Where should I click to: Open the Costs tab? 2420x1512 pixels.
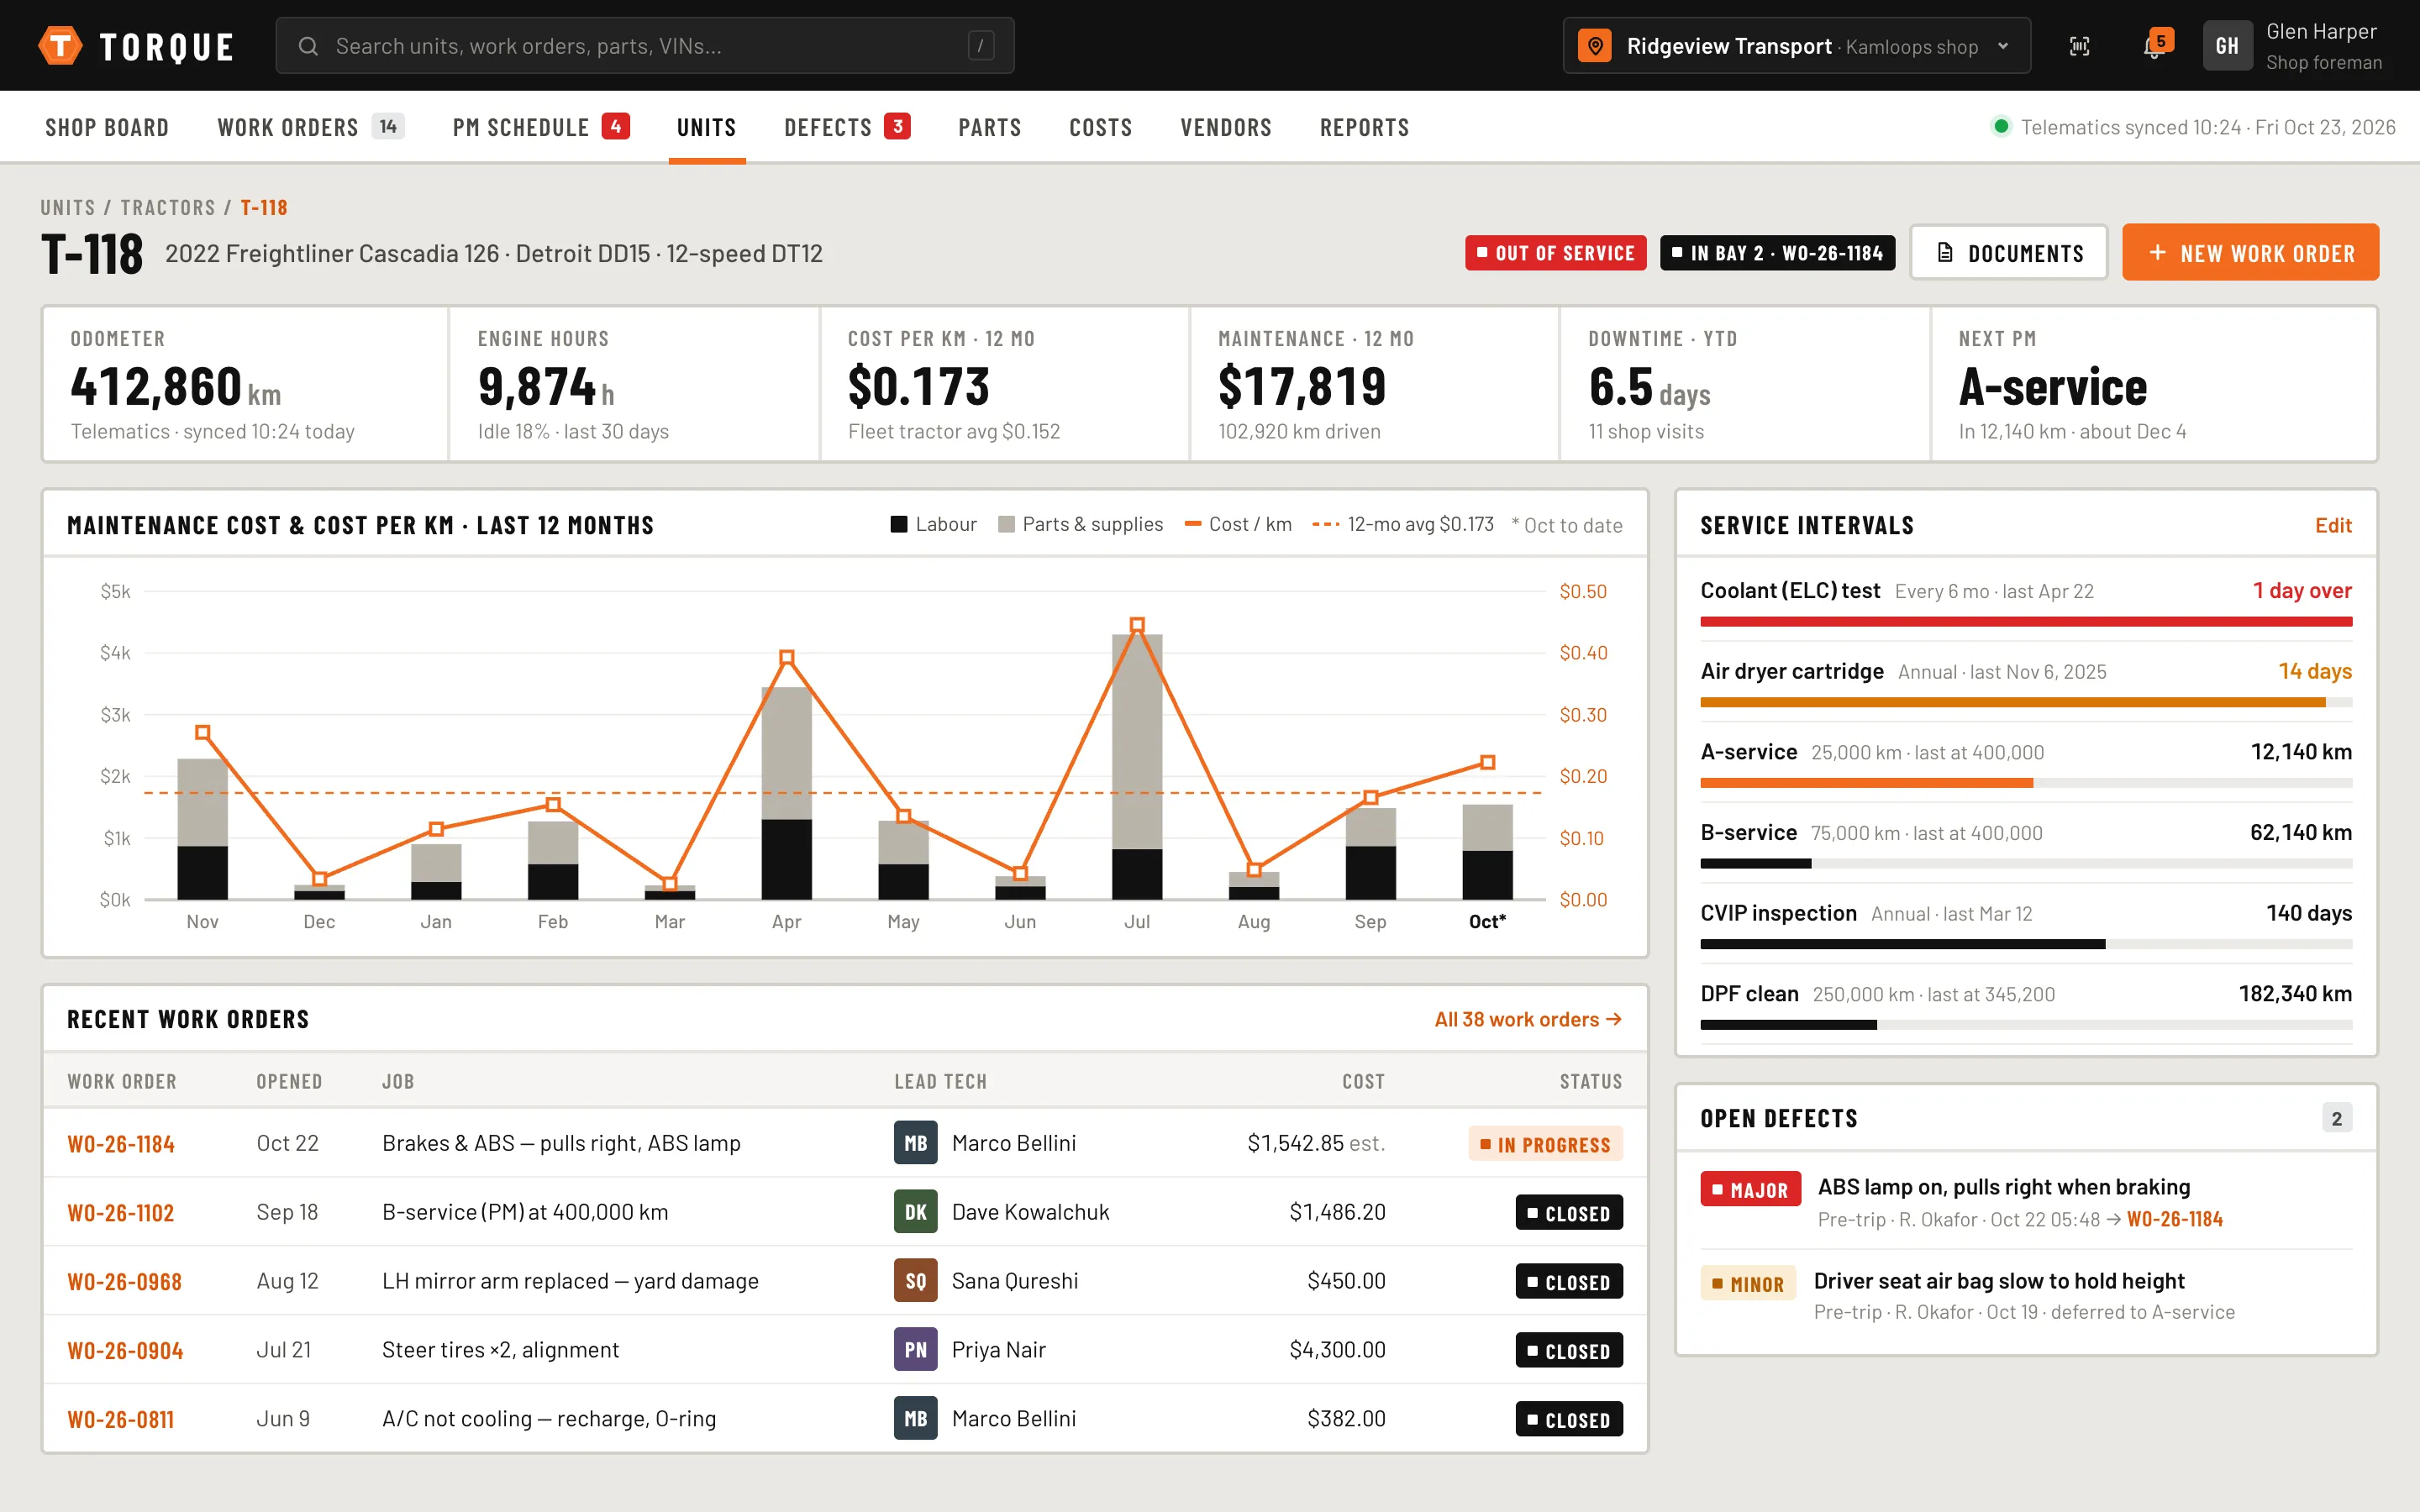1100,127
